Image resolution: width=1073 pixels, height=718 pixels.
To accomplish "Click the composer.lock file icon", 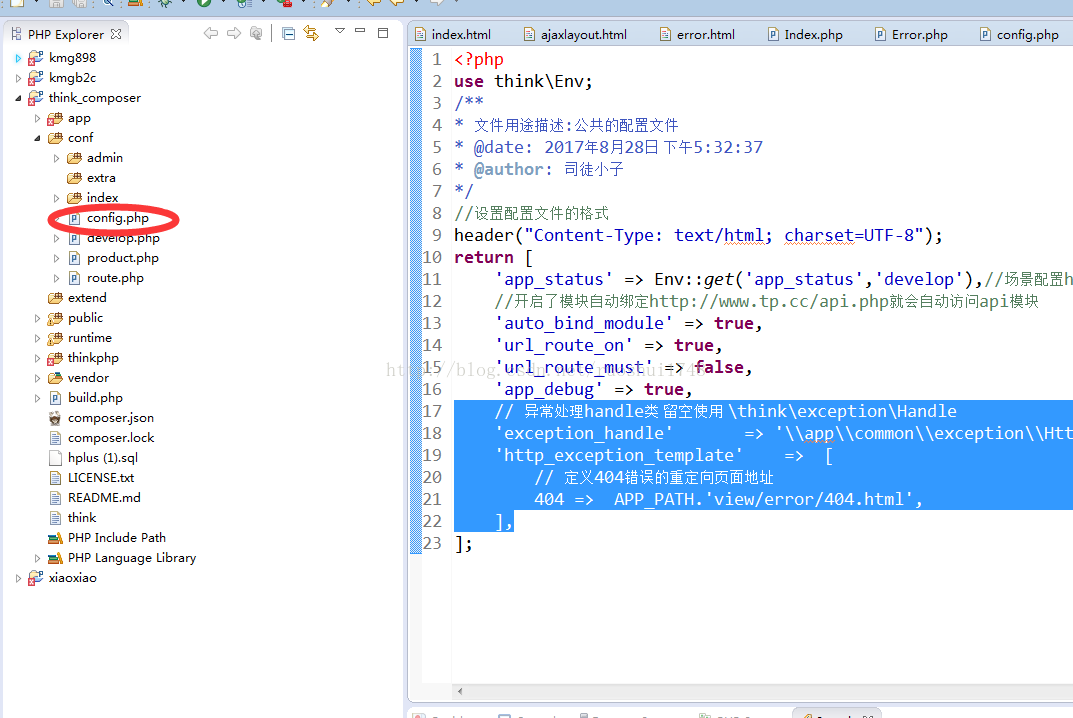I will [x=55, y=438].
